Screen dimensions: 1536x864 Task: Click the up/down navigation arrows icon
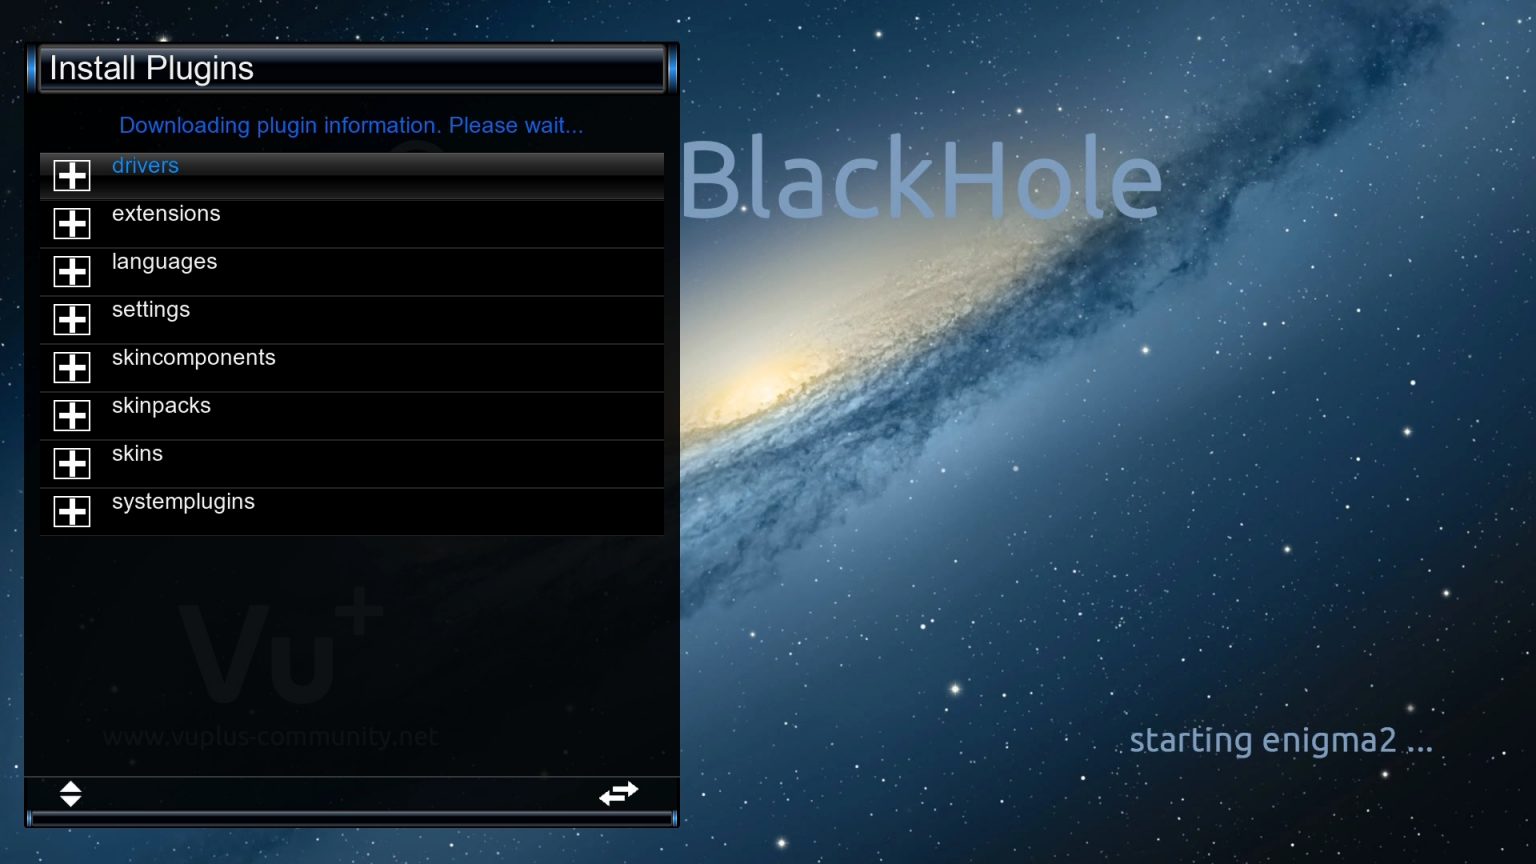tap(70, 794)
